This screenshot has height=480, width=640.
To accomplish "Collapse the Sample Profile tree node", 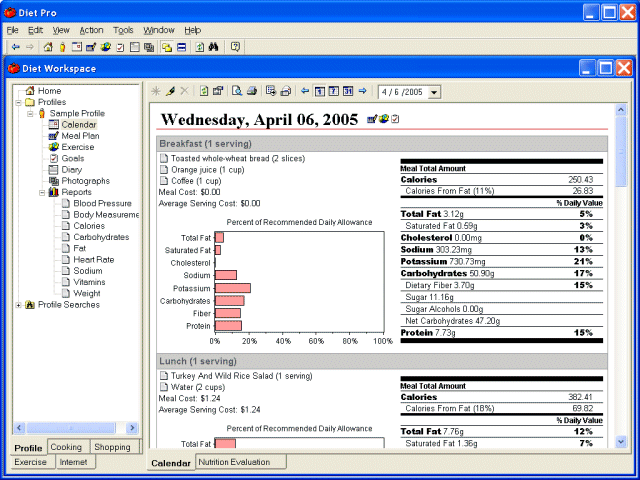I will pyautogui.click(x=31, y=114).
